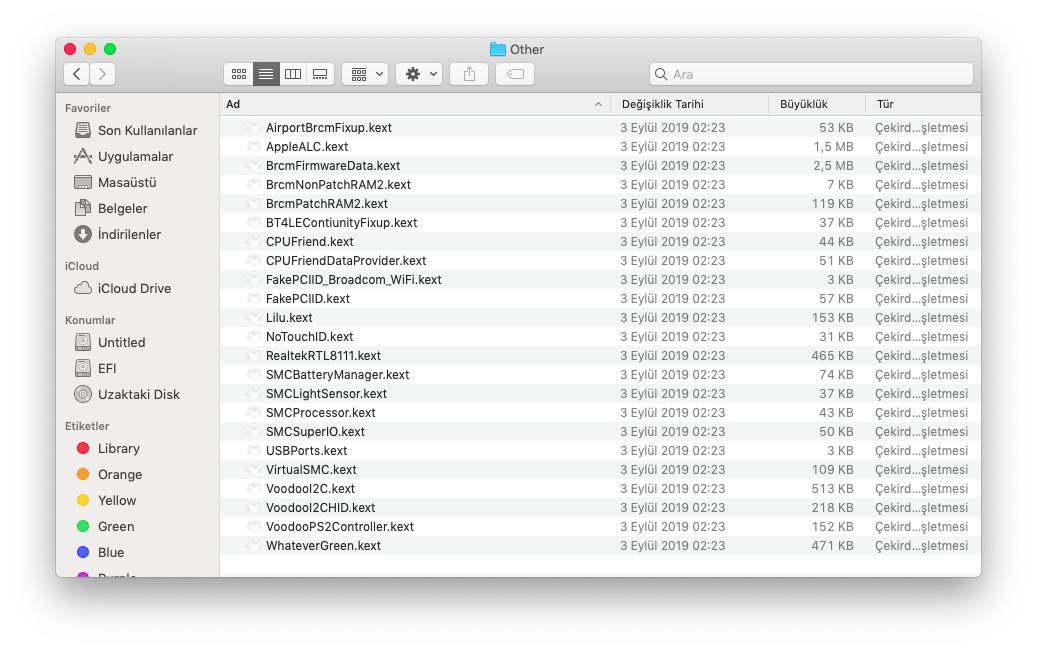The width and height of the screenshot is (1037, 651).
Task: Select the Lilu.kext file
Action: [289, 318]
